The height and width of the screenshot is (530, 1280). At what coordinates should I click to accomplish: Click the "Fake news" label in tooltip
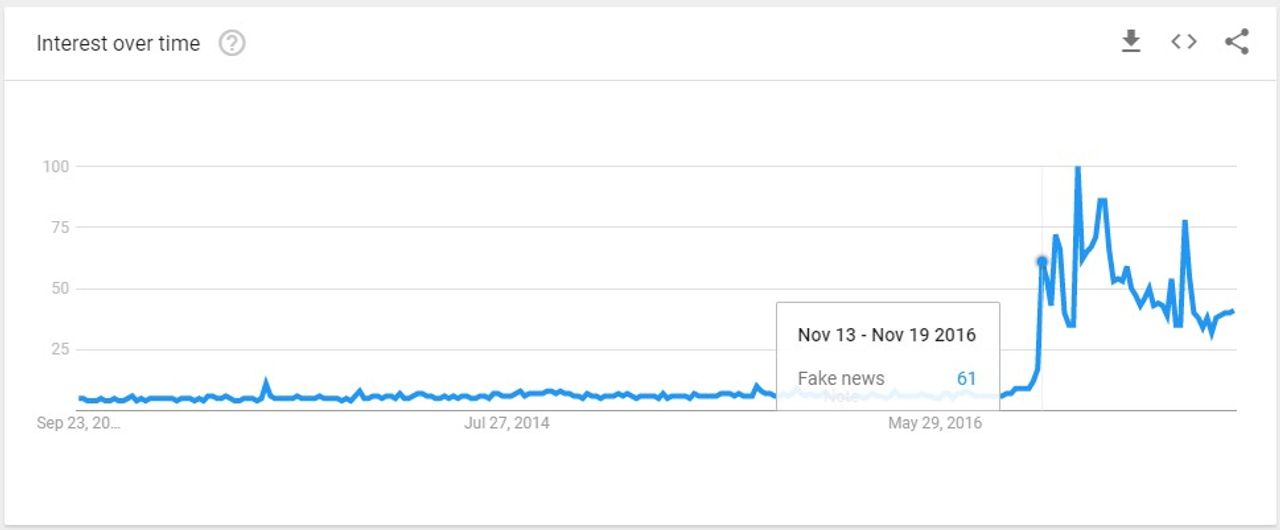pos(841,378)
